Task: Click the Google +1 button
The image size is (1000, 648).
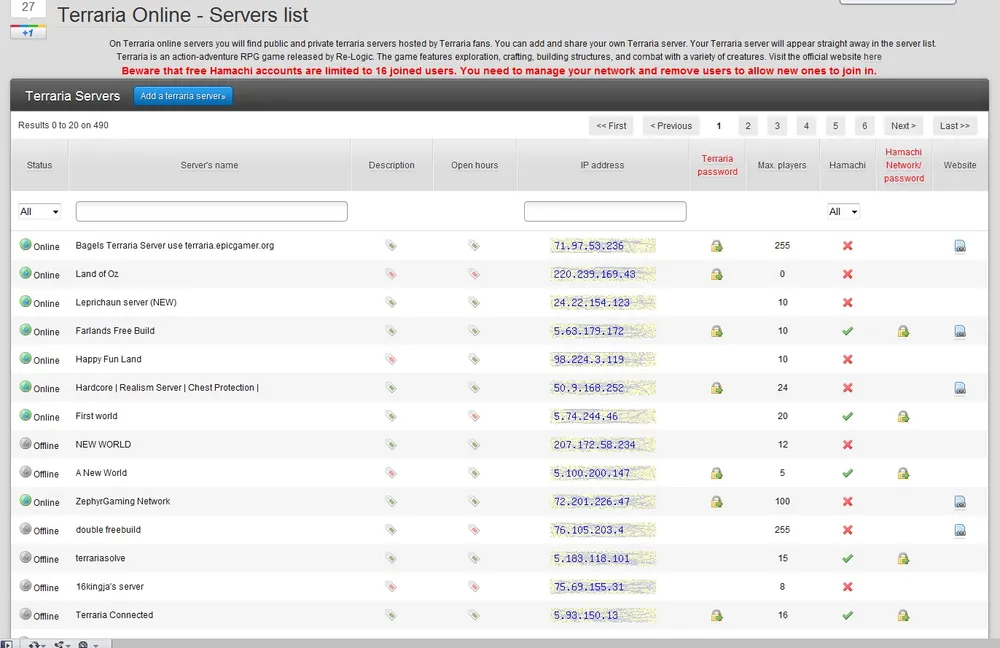Action: pos(28,32)
